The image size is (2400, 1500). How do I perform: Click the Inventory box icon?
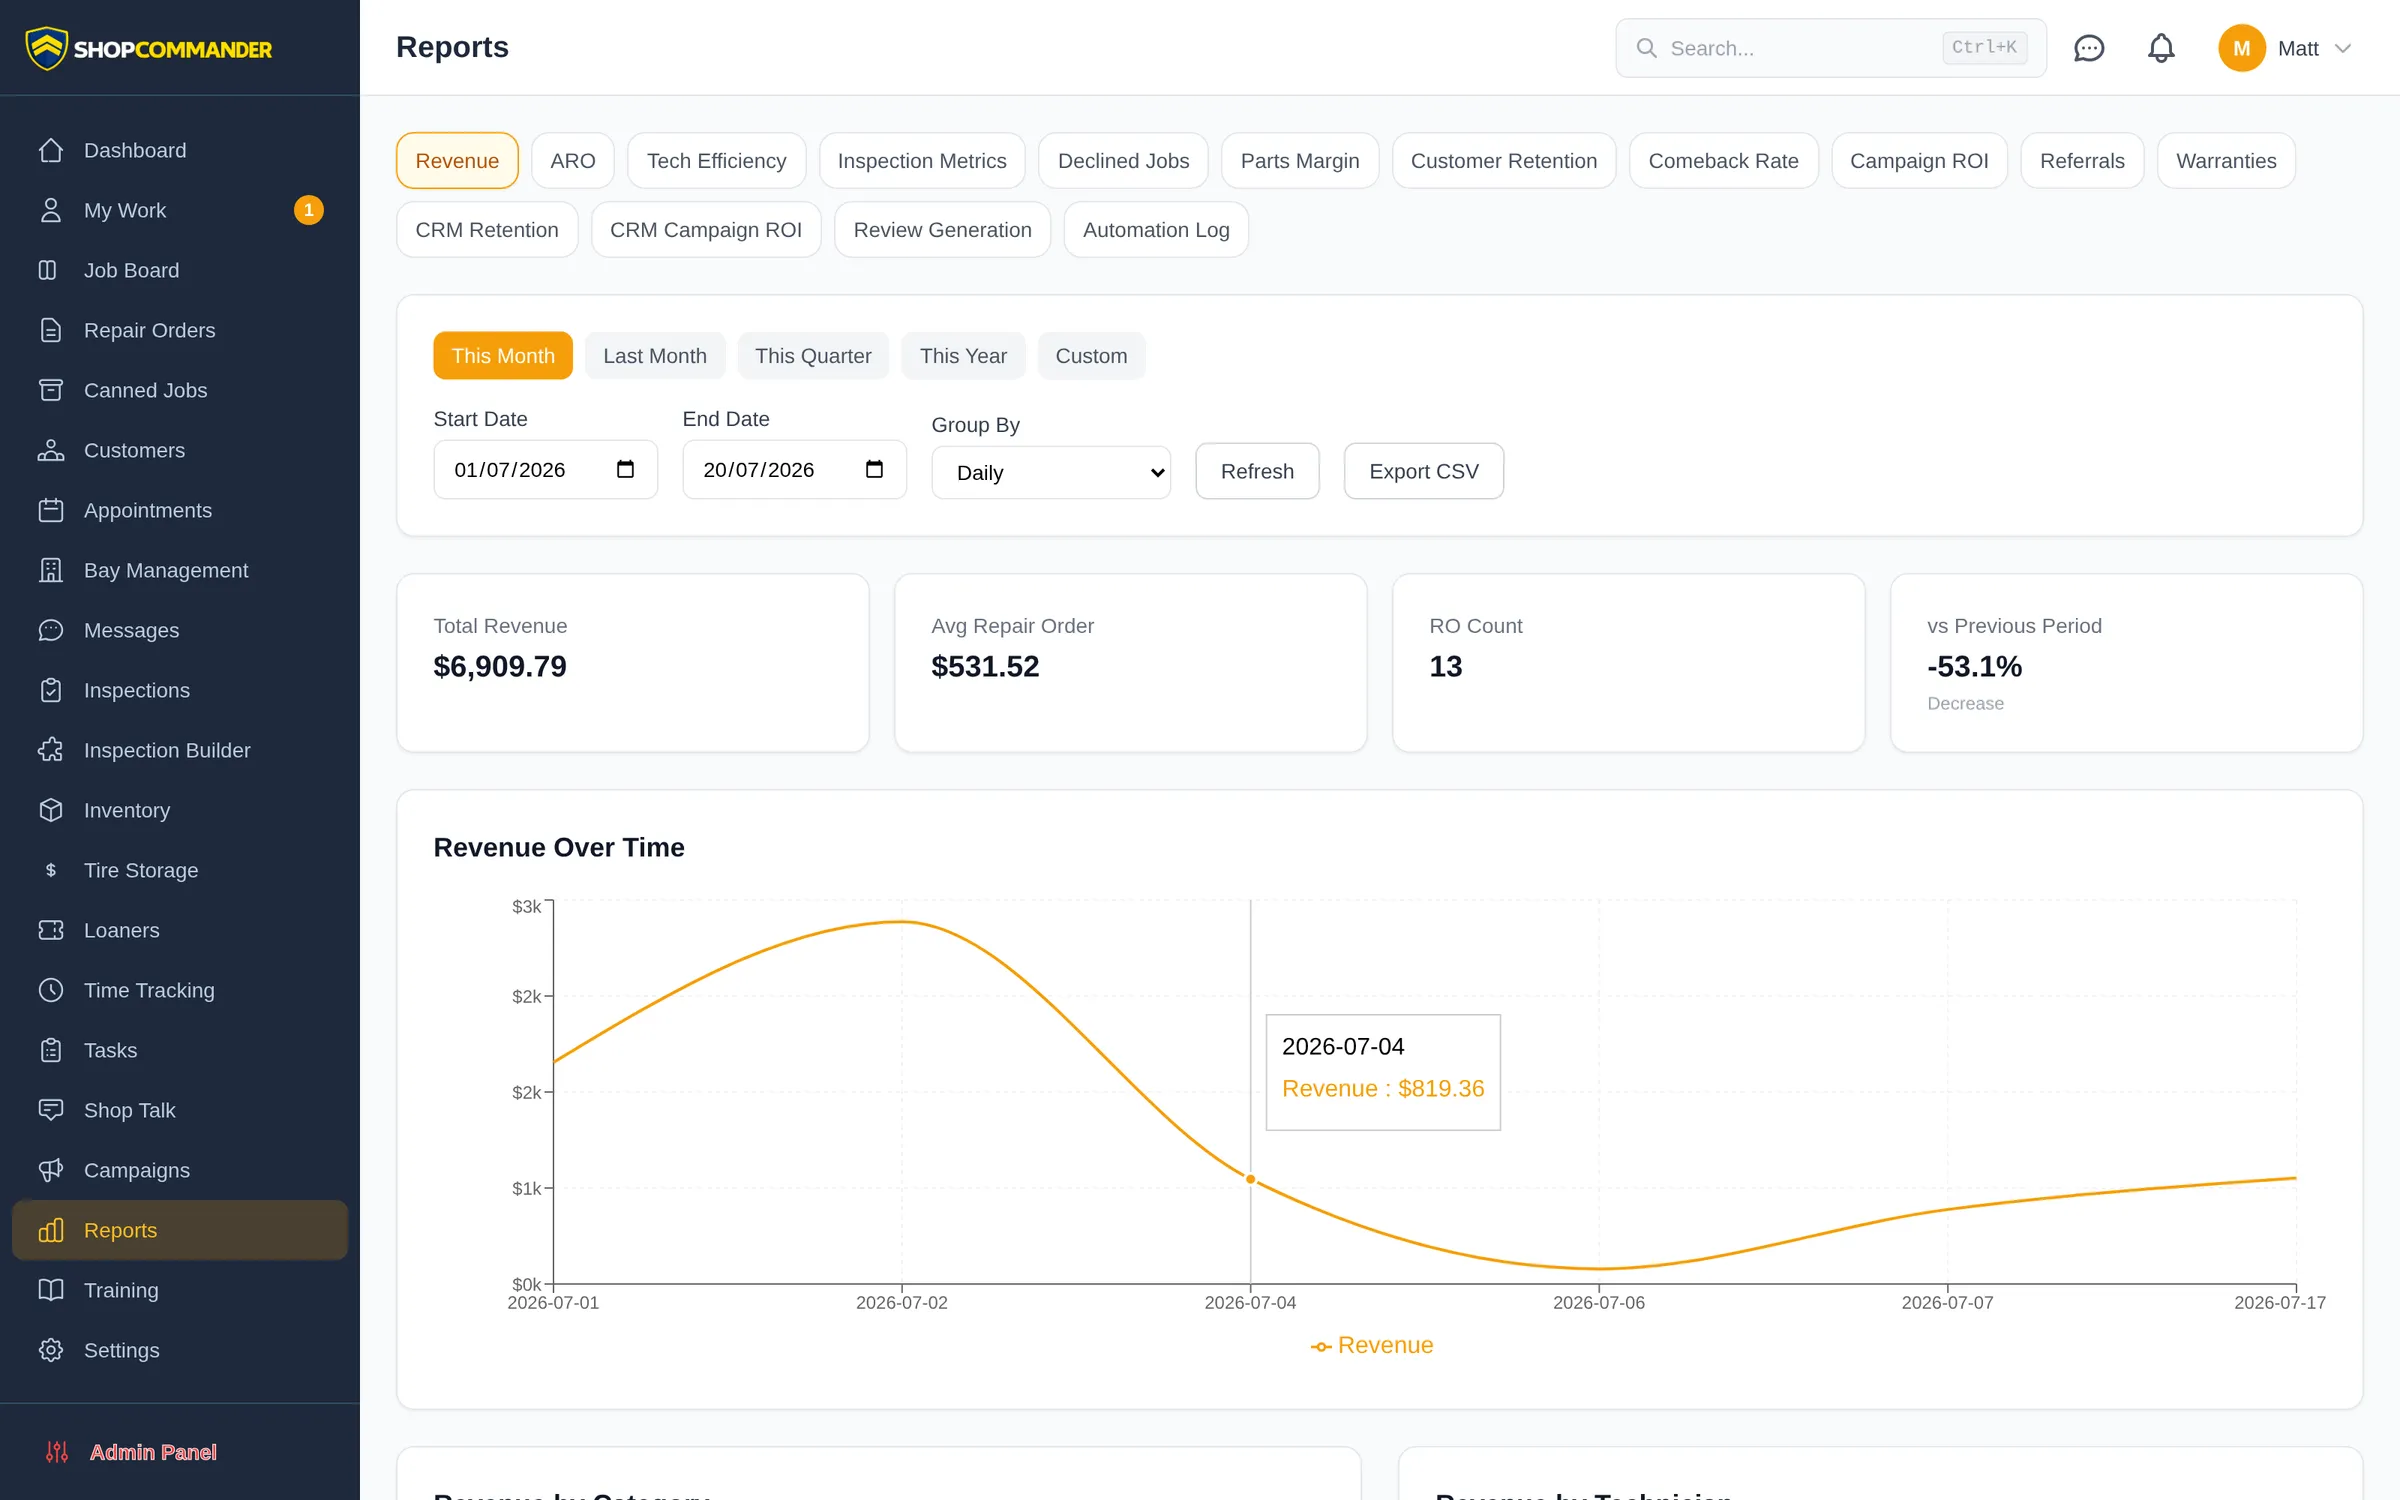click(51, 810)
